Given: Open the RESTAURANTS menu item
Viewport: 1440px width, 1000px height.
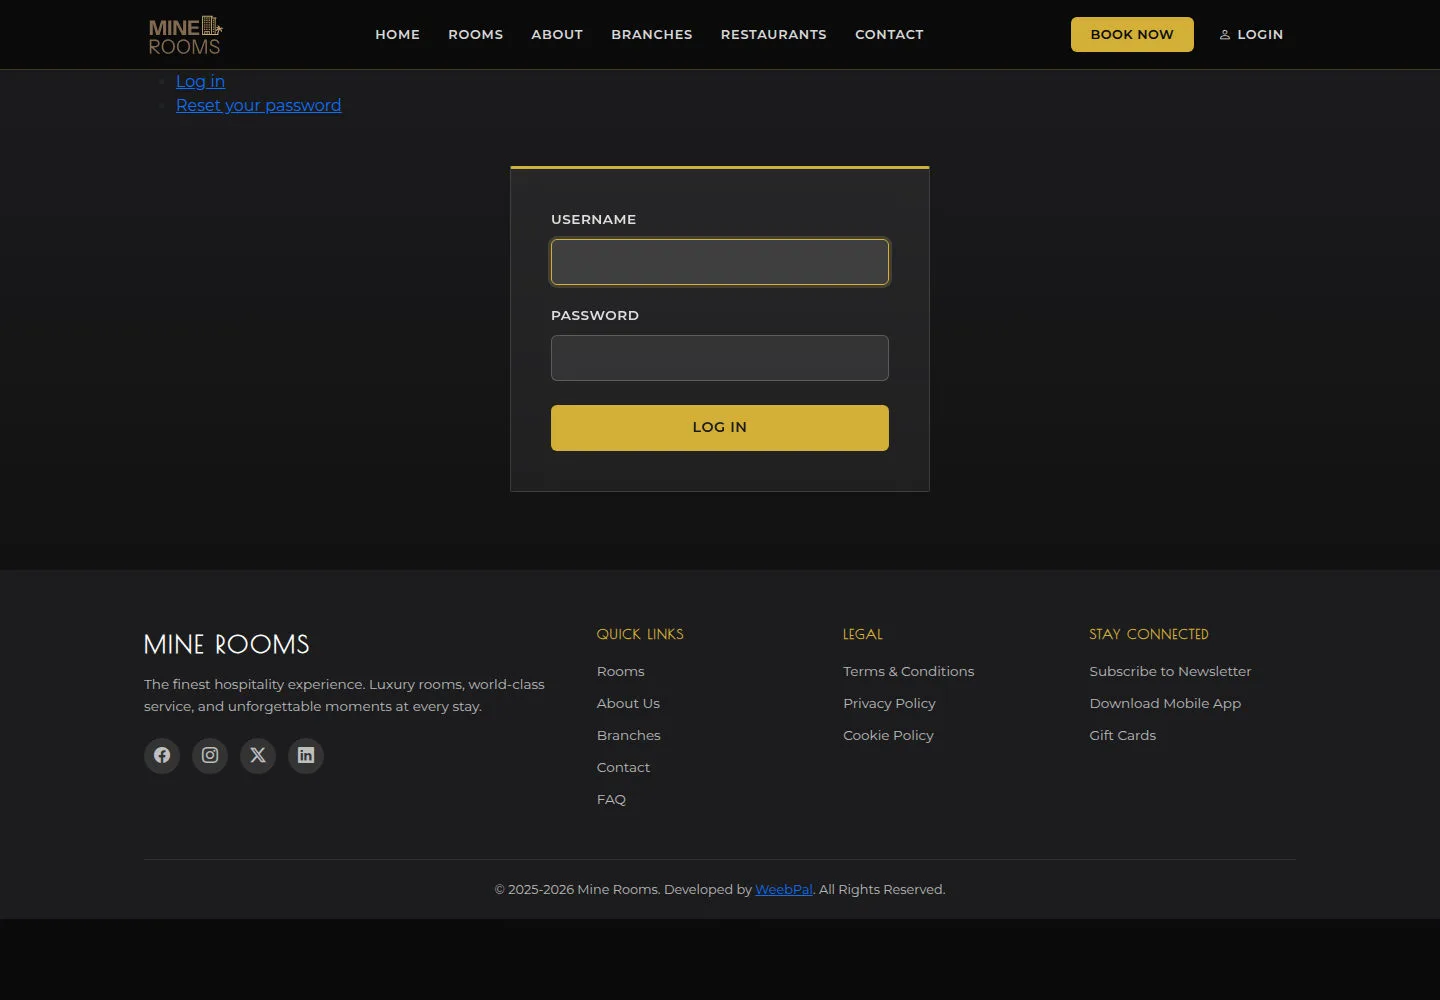Looking at the screenshot, I should coord(774,34).
